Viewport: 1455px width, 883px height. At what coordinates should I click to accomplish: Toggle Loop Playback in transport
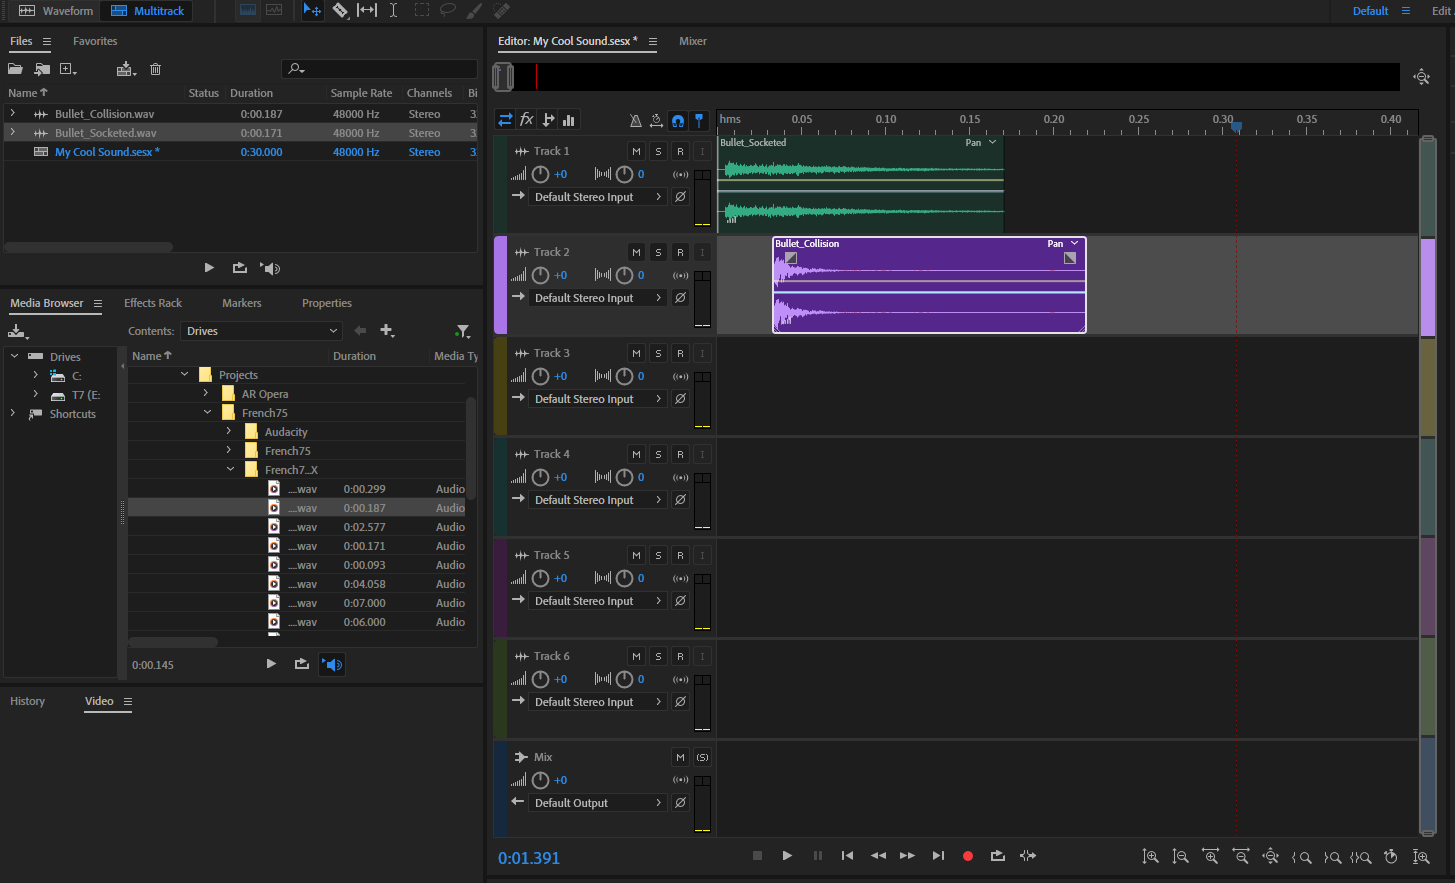(997, 855)
